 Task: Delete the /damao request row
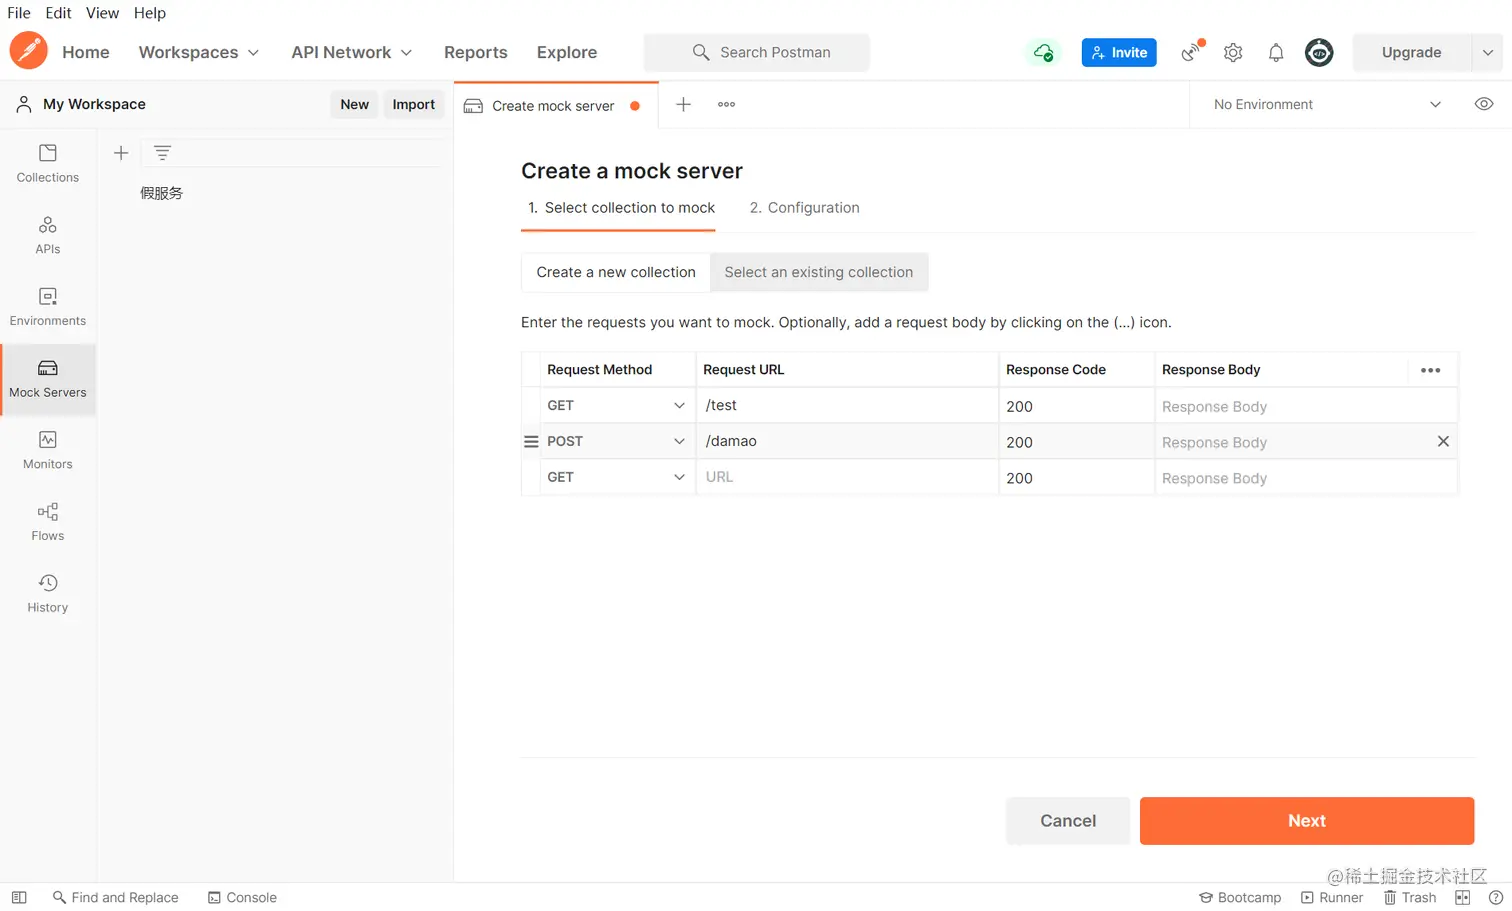(1443, 442)
